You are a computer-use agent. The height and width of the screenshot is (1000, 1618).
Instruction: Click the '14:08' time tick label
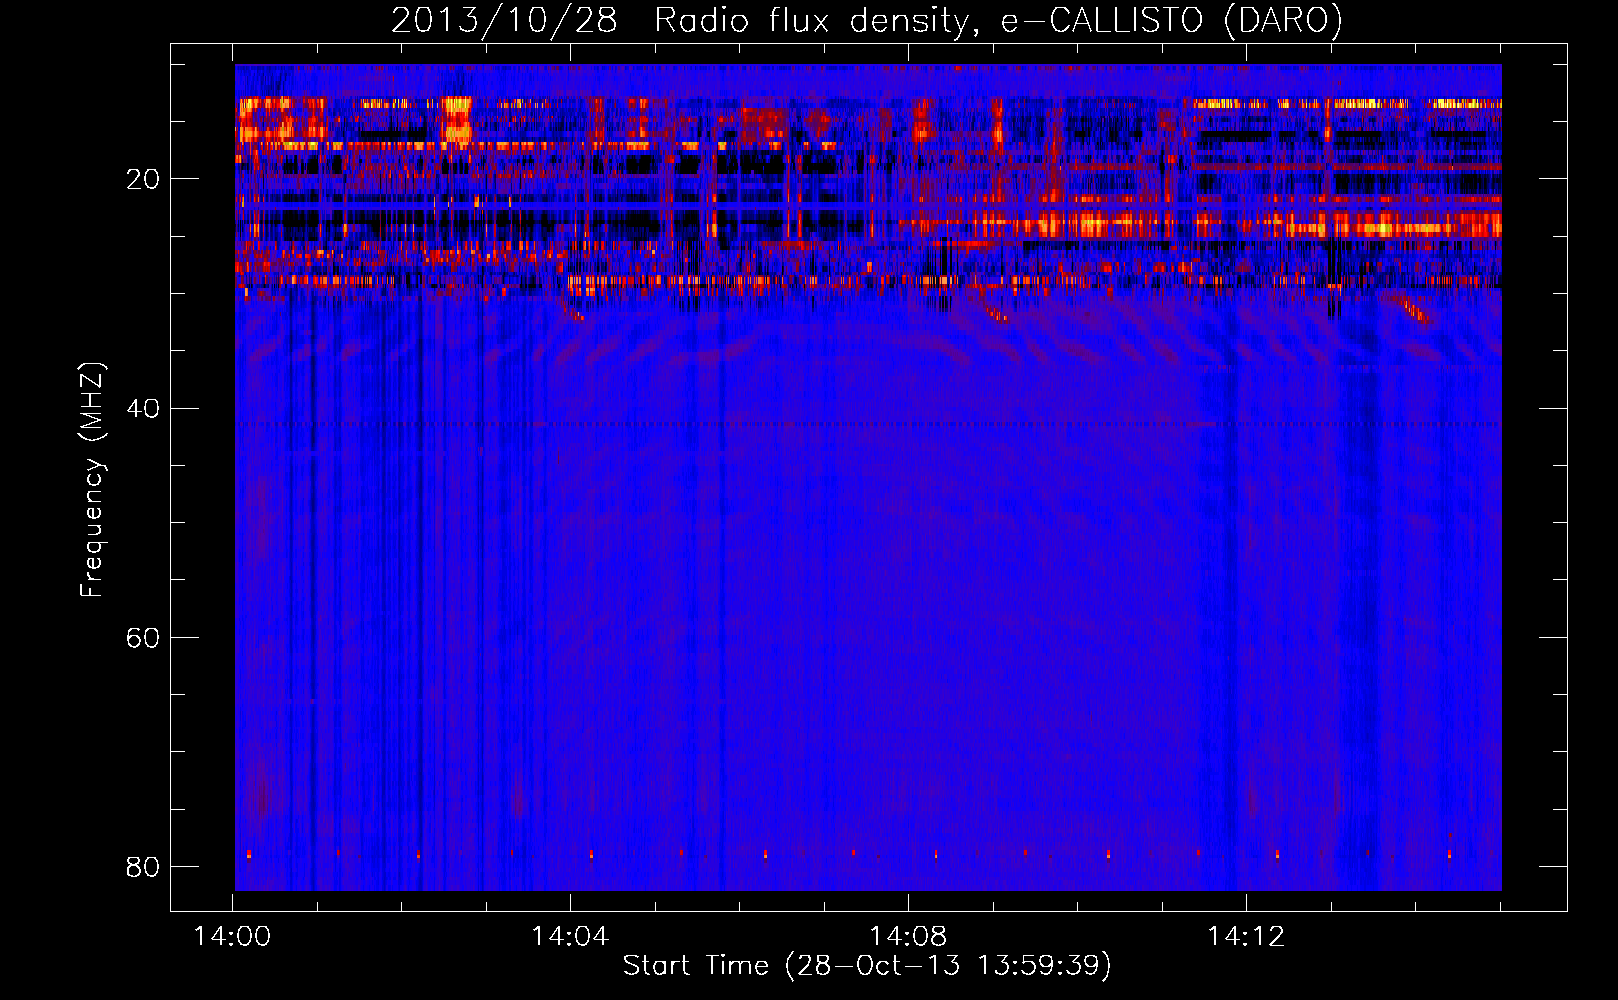click(x=908, y=937)
